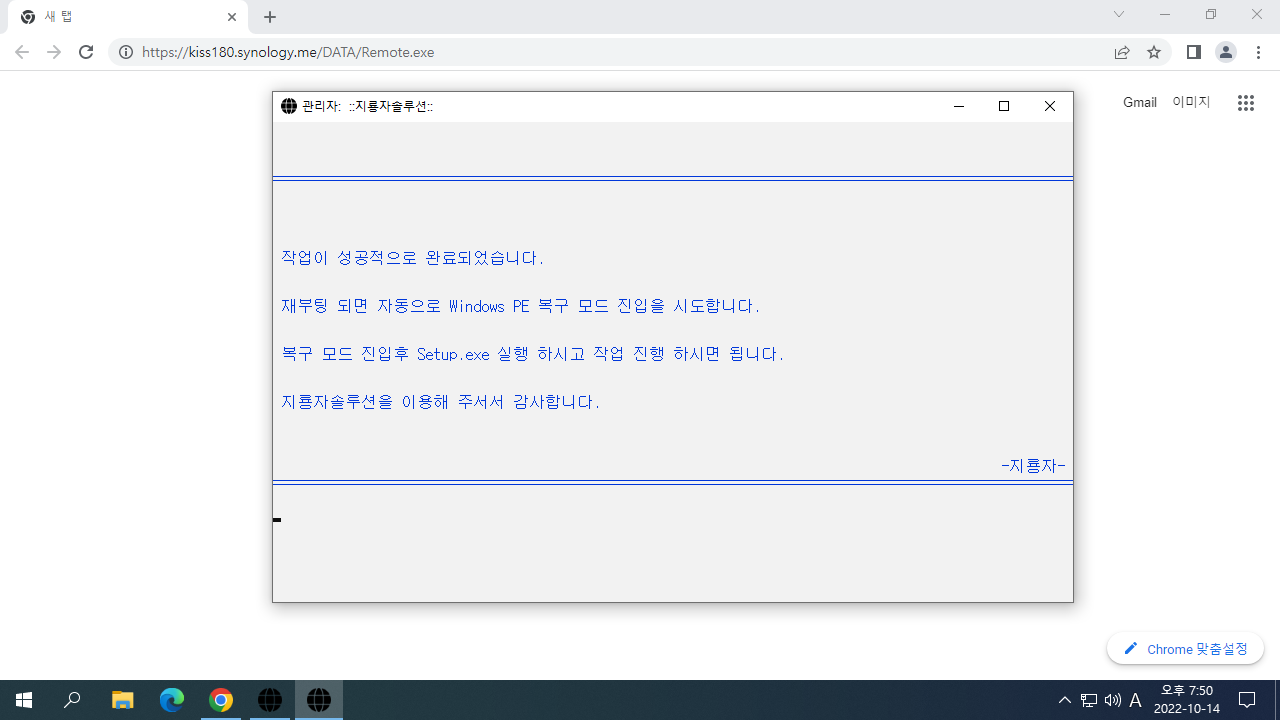Open Chrome side panel icon
The height and width of the screenshot is (720, 1280).
click(1194, 52)
